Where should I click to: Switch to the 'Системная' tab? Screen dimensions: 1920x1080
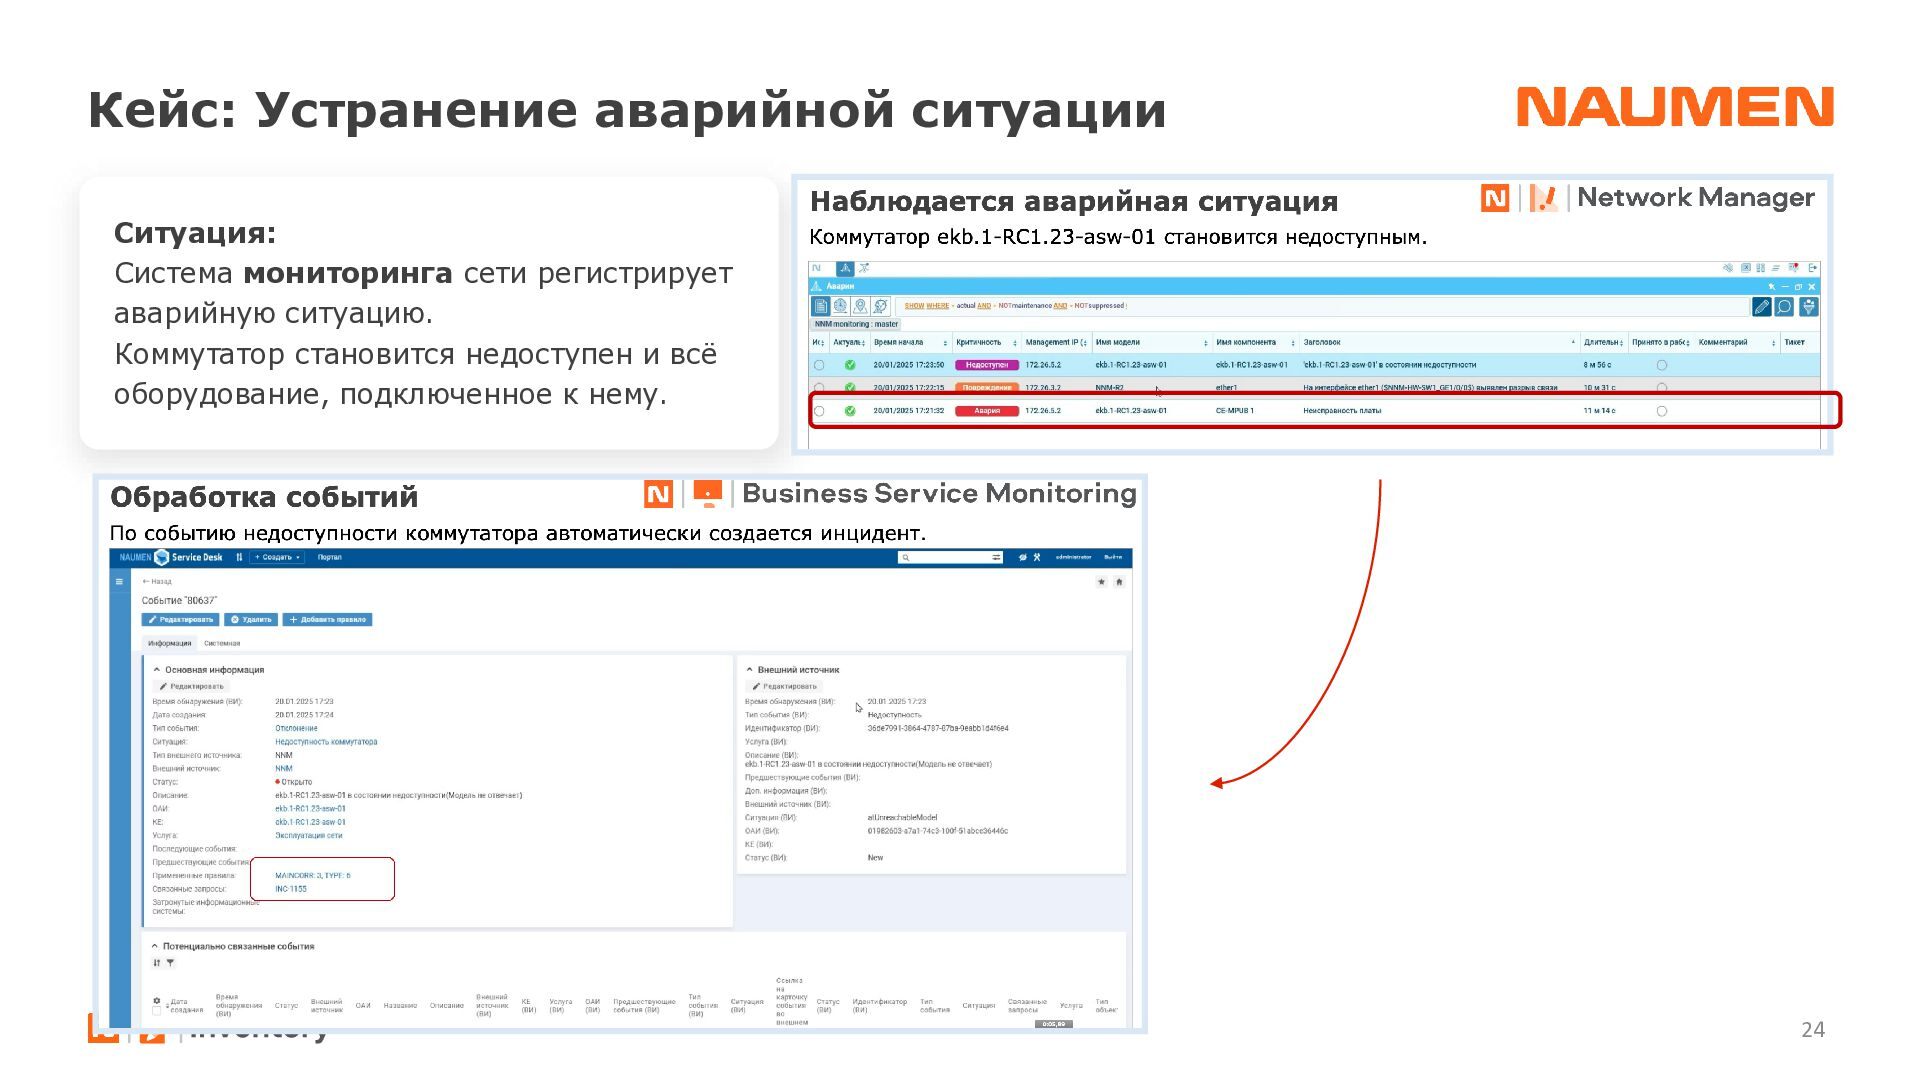point(222,643)
